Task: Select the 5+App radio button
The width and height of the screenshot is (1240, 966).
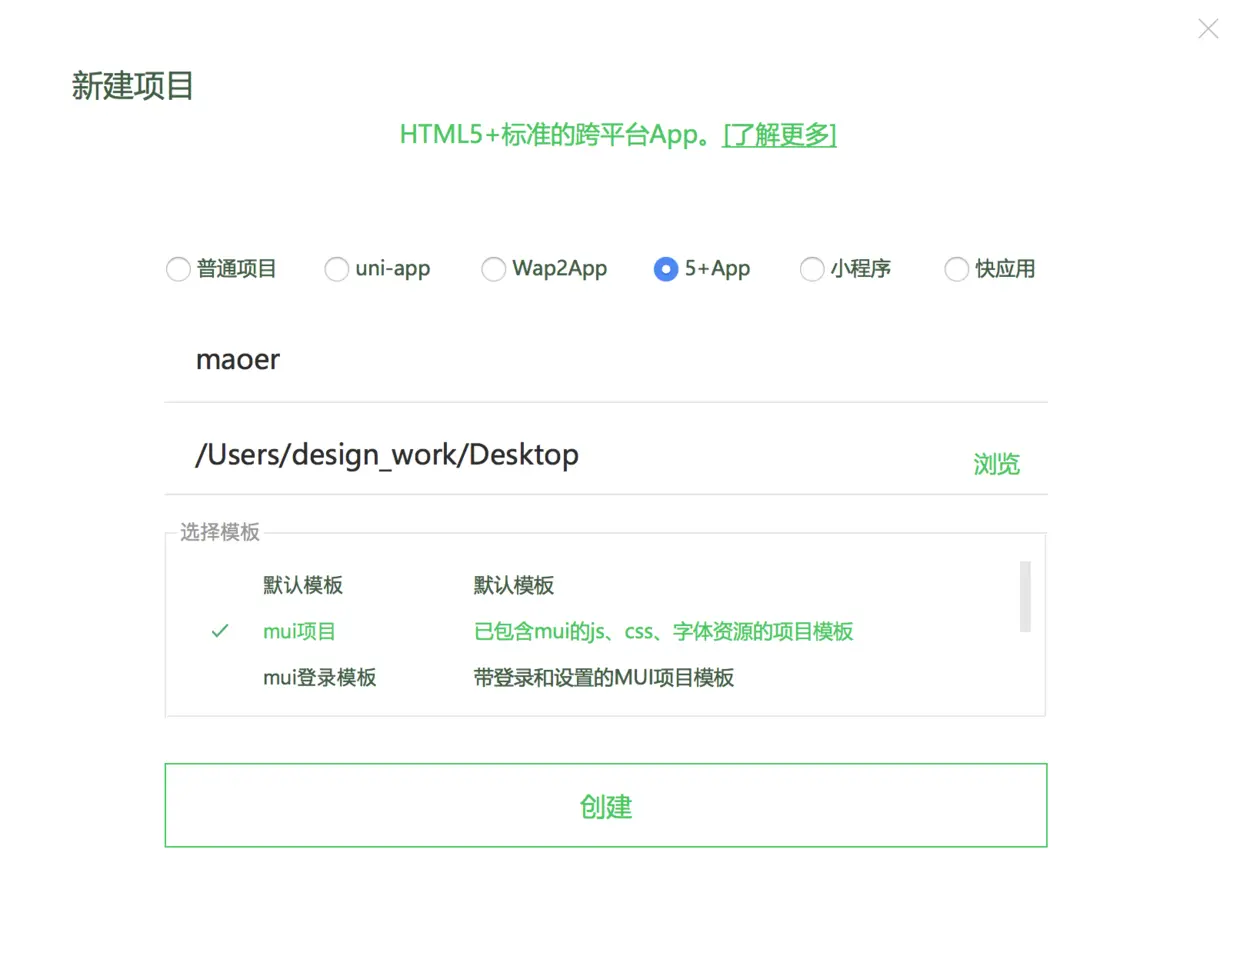Action: tap(666, 269)
